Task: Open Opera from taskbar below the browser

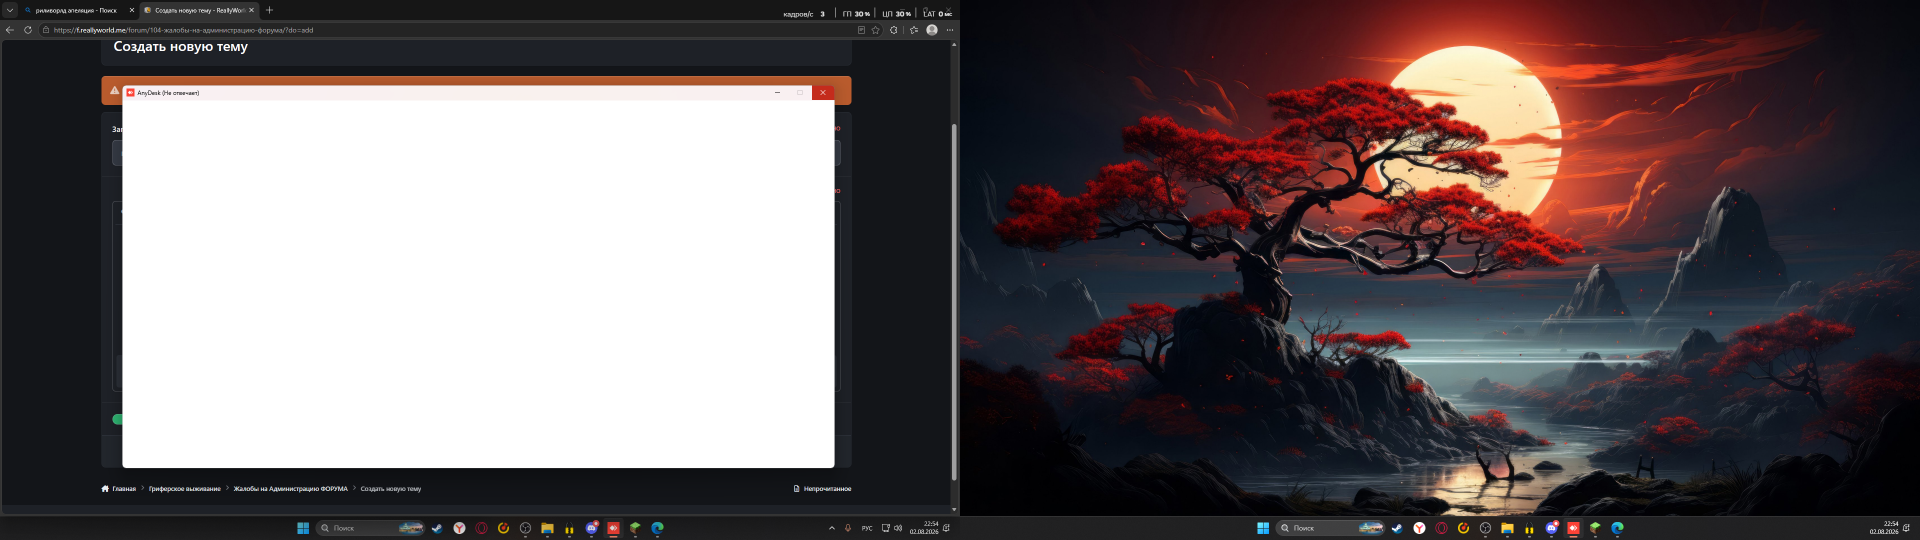Action: tap(481, 528)
